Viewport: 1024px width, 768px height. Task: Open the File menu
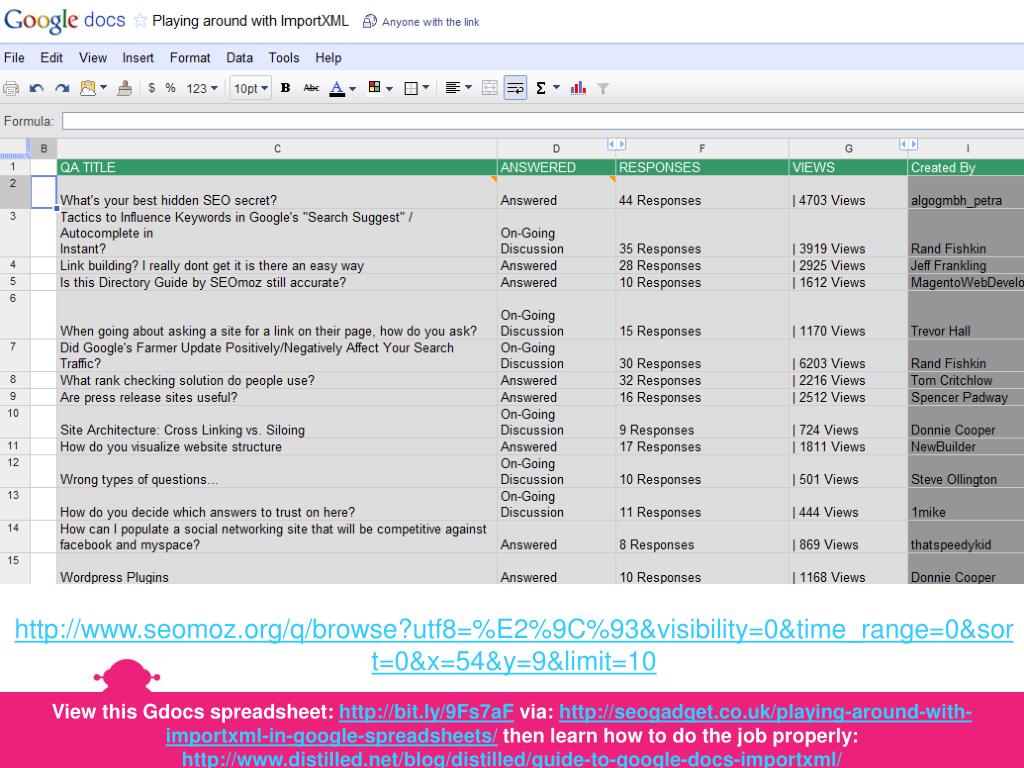coord(14,57)
